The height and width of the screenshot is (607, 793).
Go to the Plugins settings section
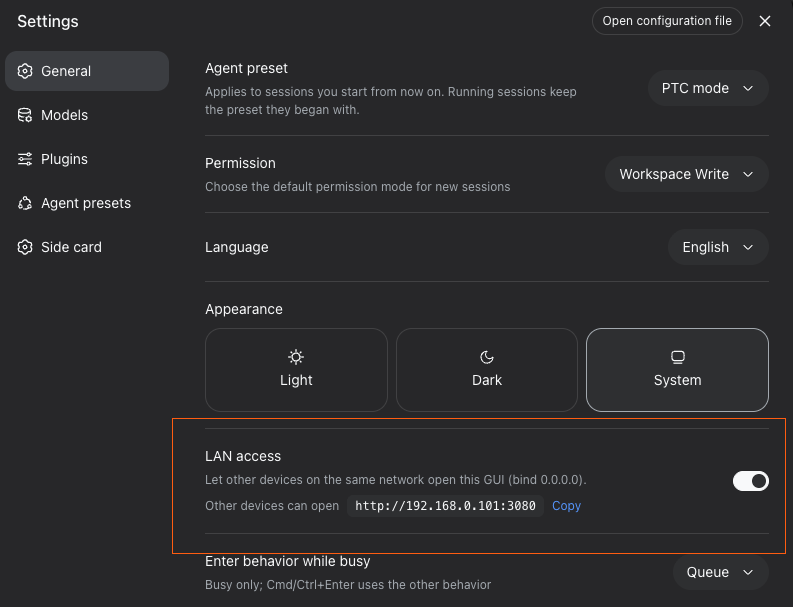tap(87, 159)
